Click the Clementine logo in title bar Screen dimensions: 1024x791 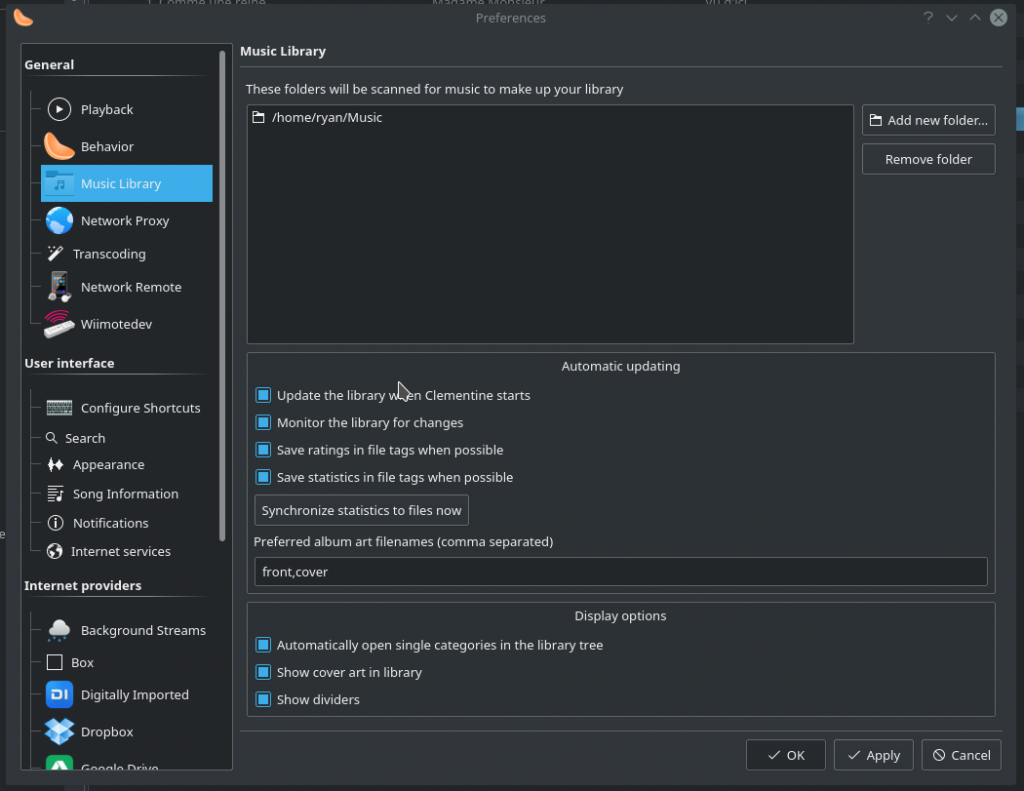pyautogui.click(x=23, y=18)
